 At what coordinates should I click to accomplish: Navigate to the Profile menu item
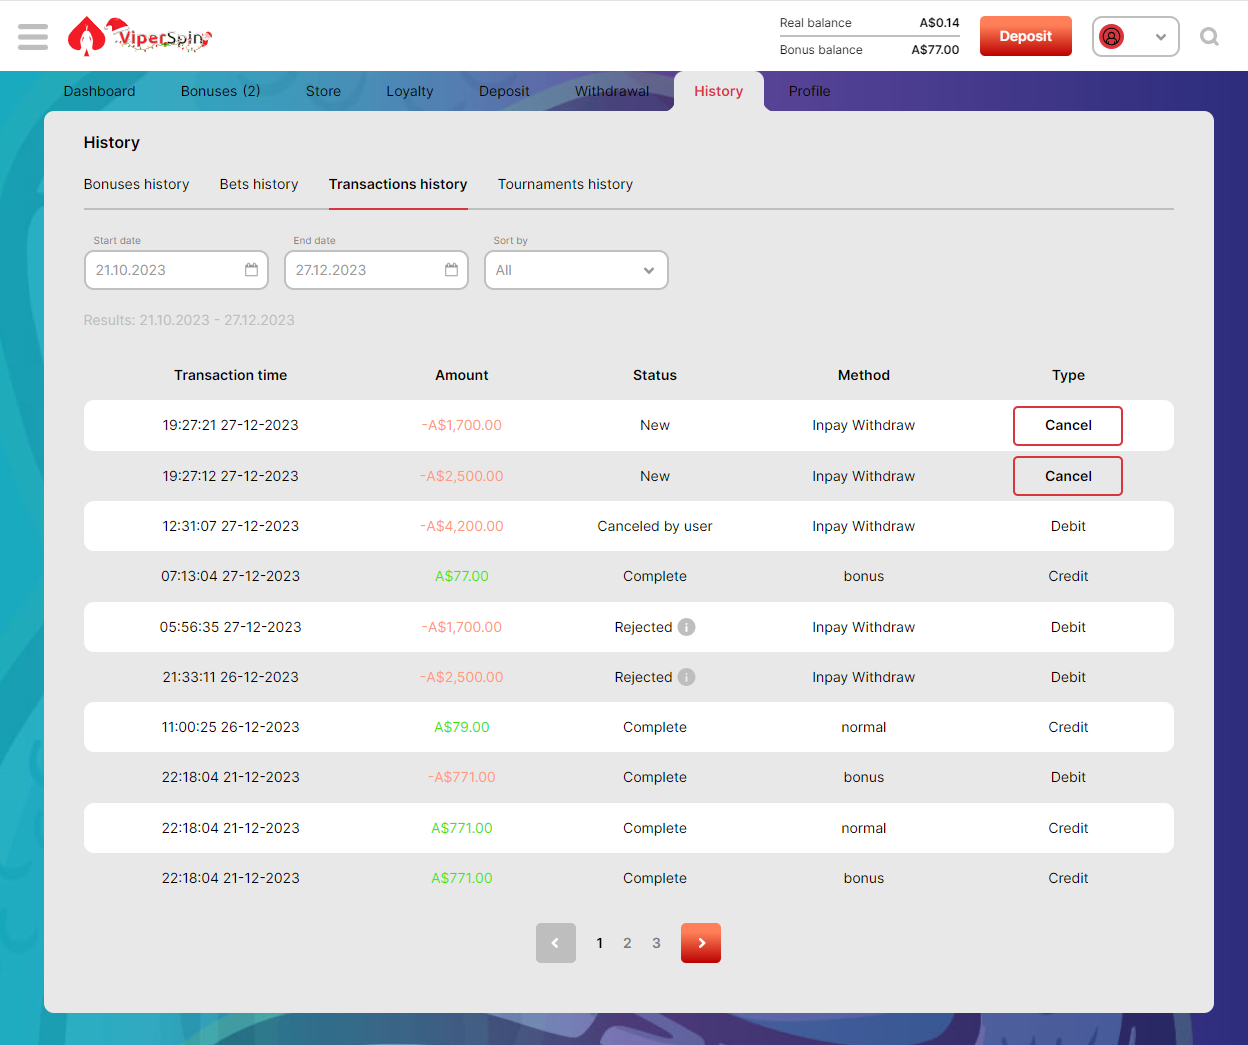coord(809,91)
